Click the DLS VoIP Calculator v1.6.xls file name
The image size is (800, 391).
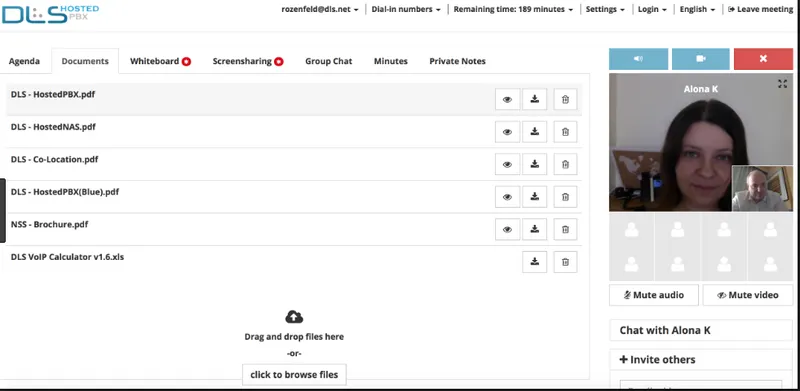(x=67, y=257)
